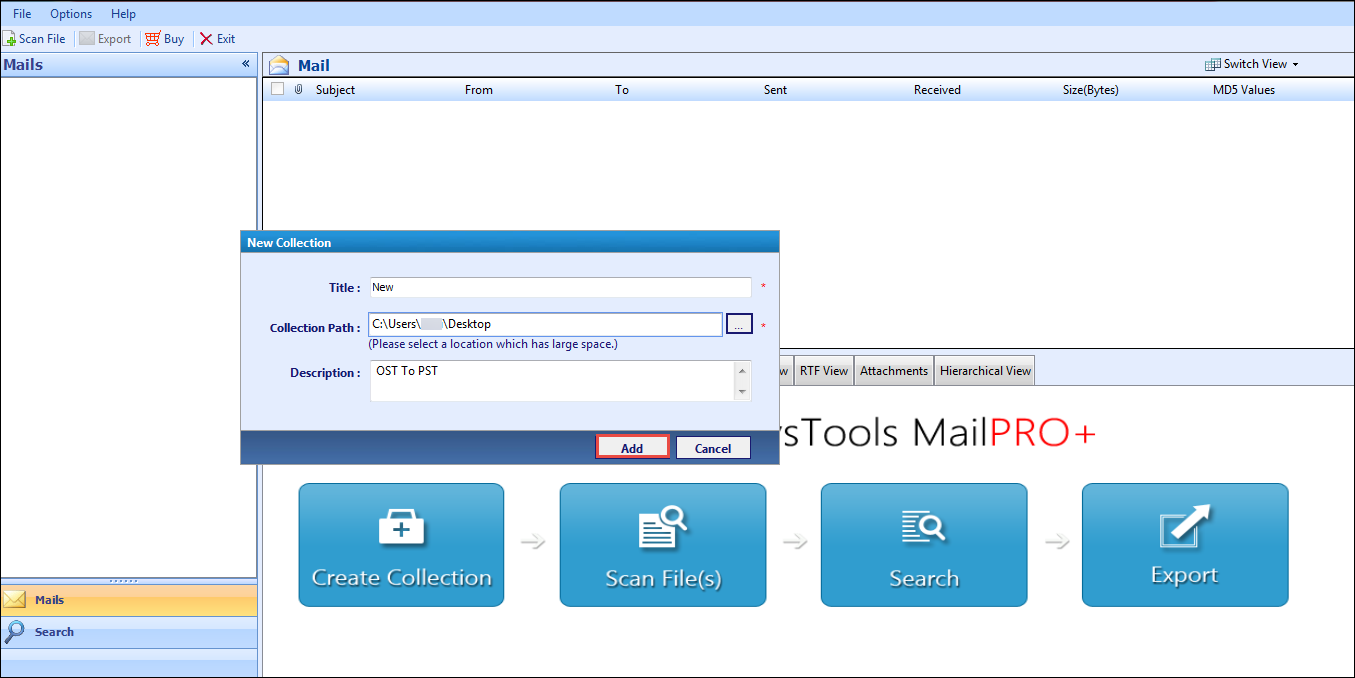
Task: Click the Add button in New Collection
Action: [632, 448]
